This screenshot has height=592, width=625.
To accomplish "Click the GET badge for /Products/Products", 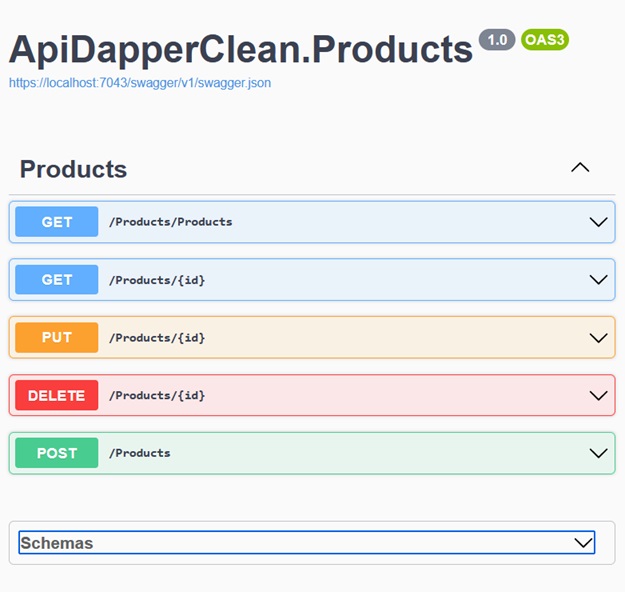I will [57, 222].
